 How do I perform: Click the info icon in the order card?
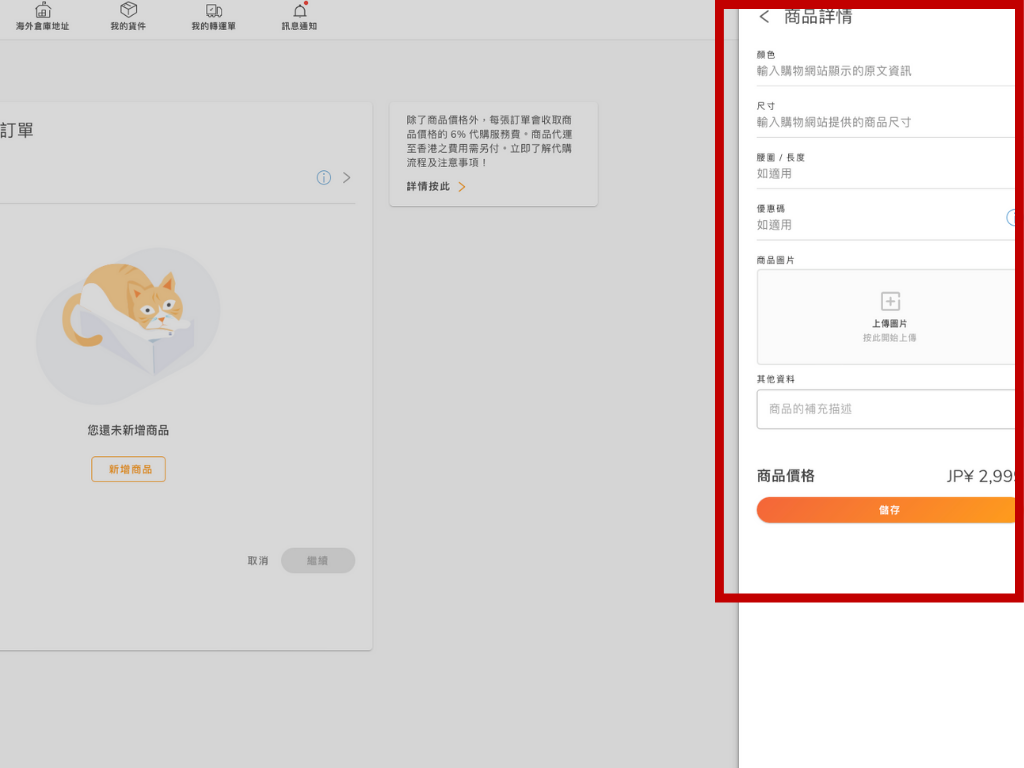point(324,178)
